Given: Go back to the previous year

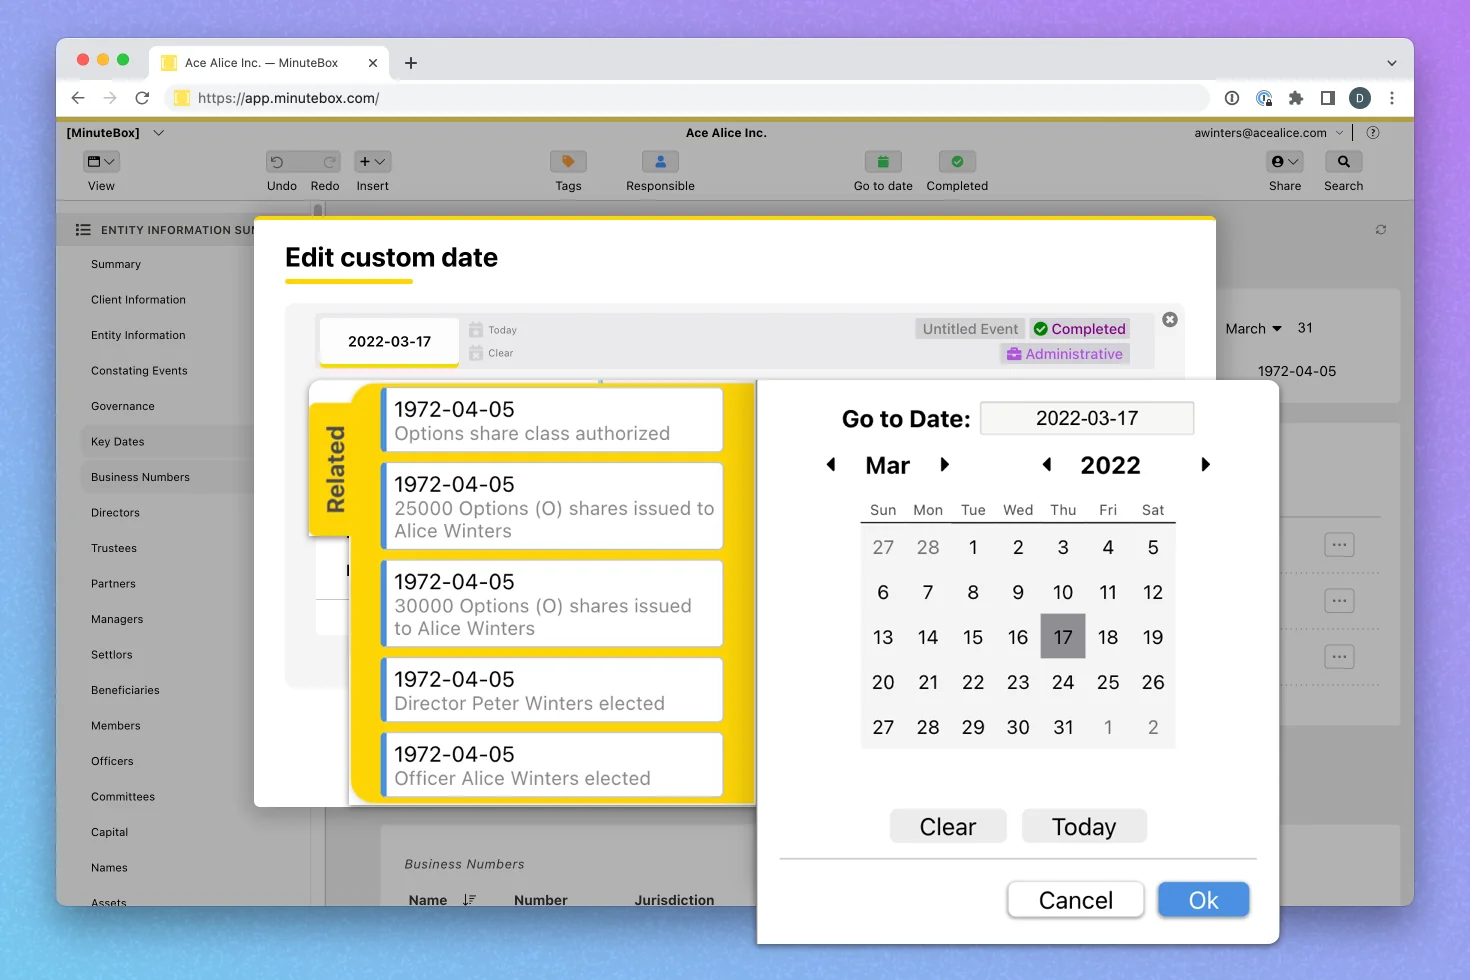Looking at the screenshot, I should point(1047,465).
